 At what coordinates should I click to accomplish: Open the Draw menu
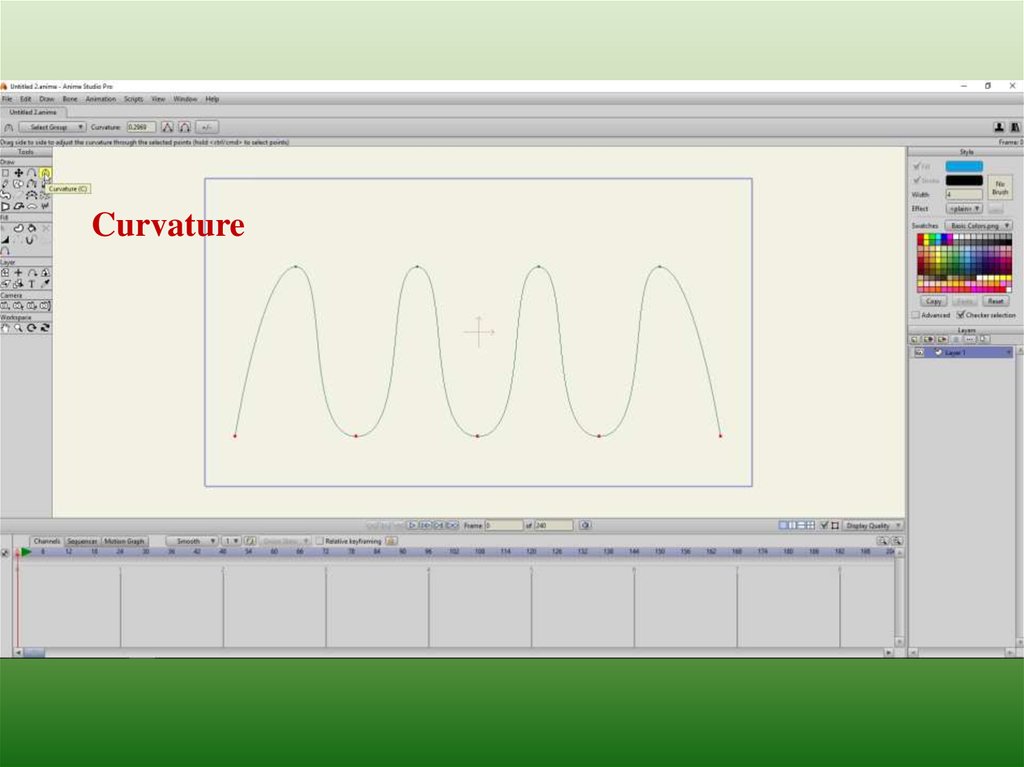[x=46, y=99]
